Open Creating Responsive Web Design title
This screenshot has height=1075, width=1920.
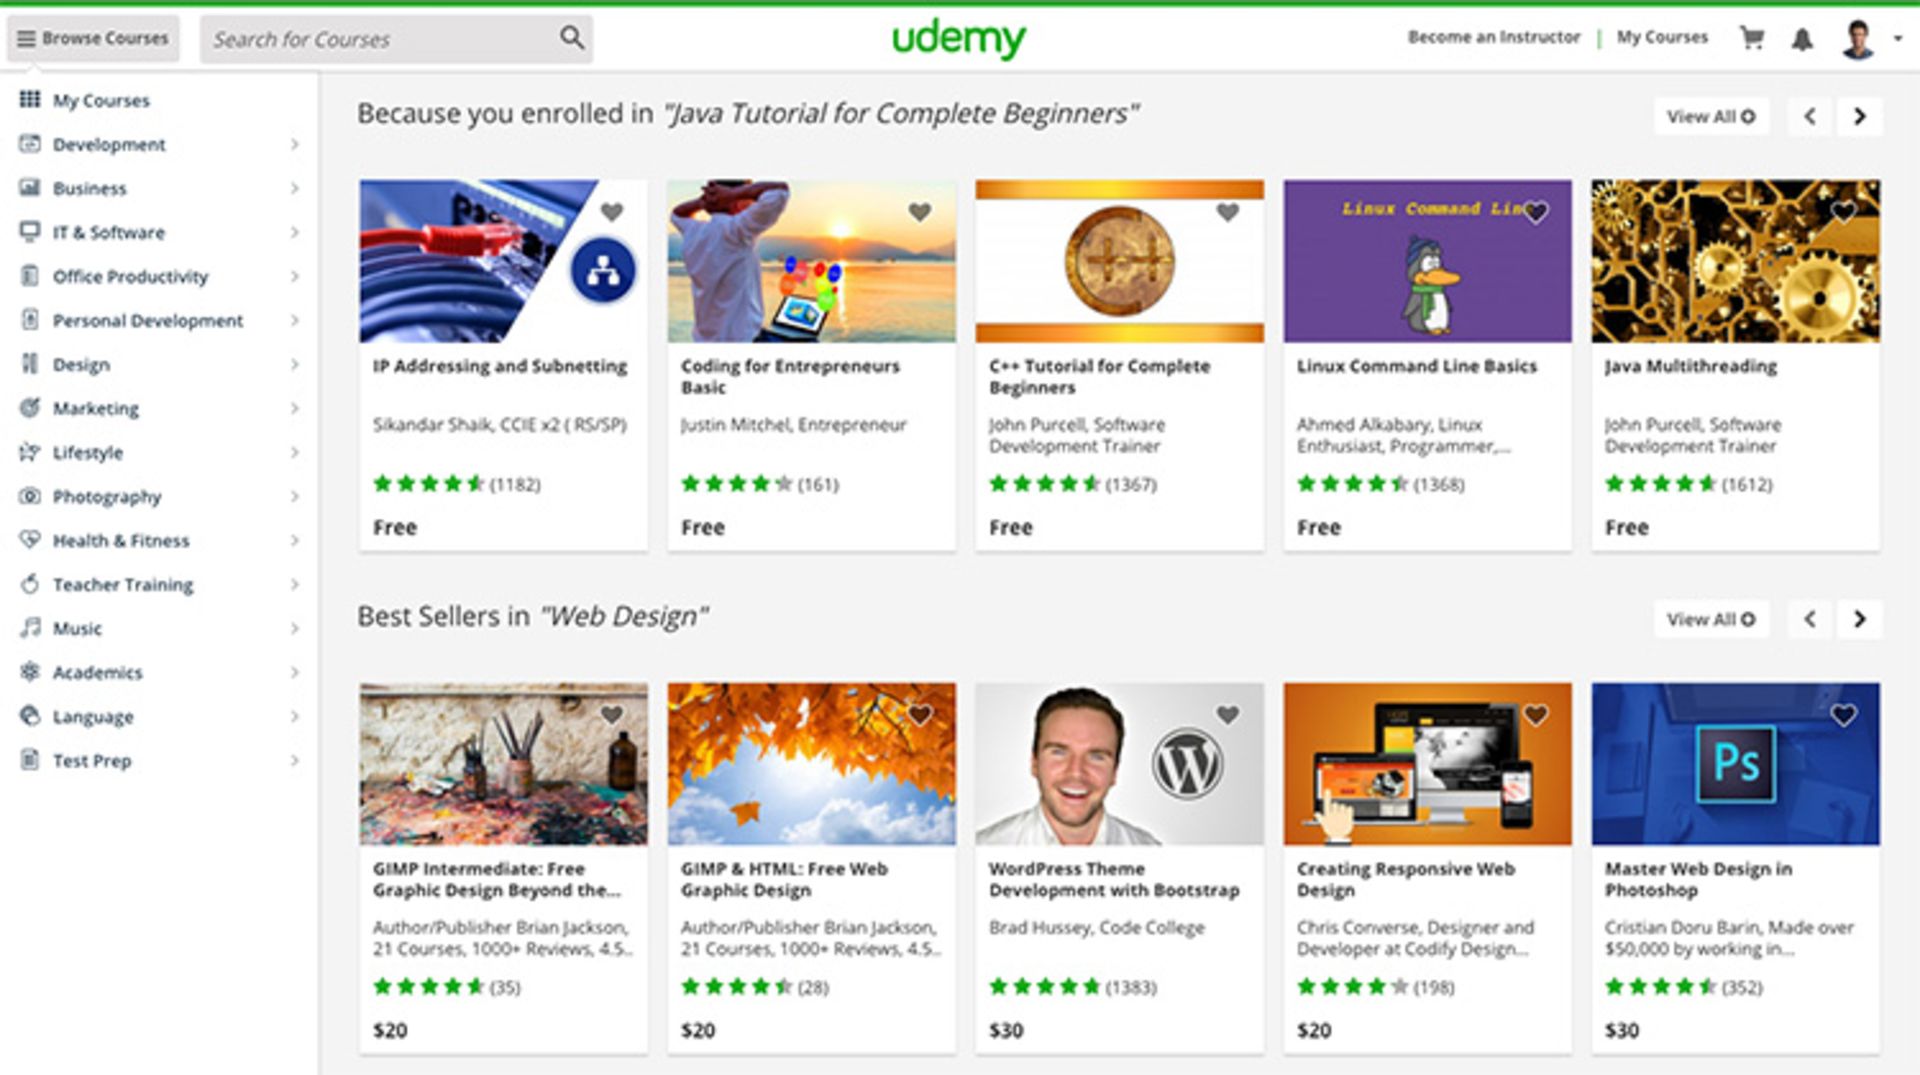click(1406, 879)
